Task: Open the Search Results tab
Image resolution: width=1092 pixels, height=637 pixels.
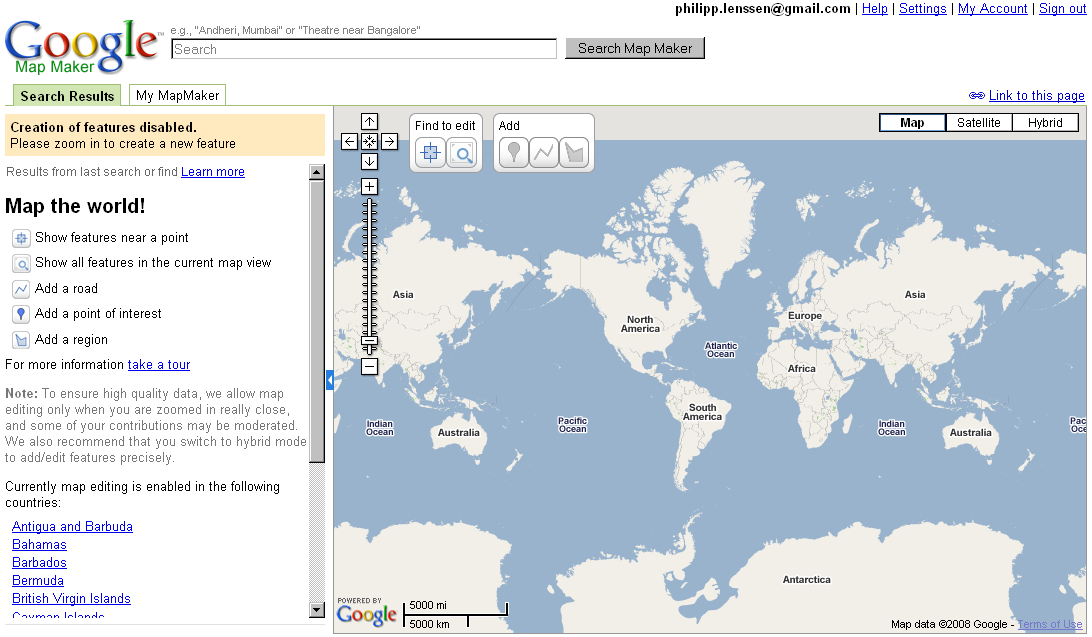Action: (67, 95)
